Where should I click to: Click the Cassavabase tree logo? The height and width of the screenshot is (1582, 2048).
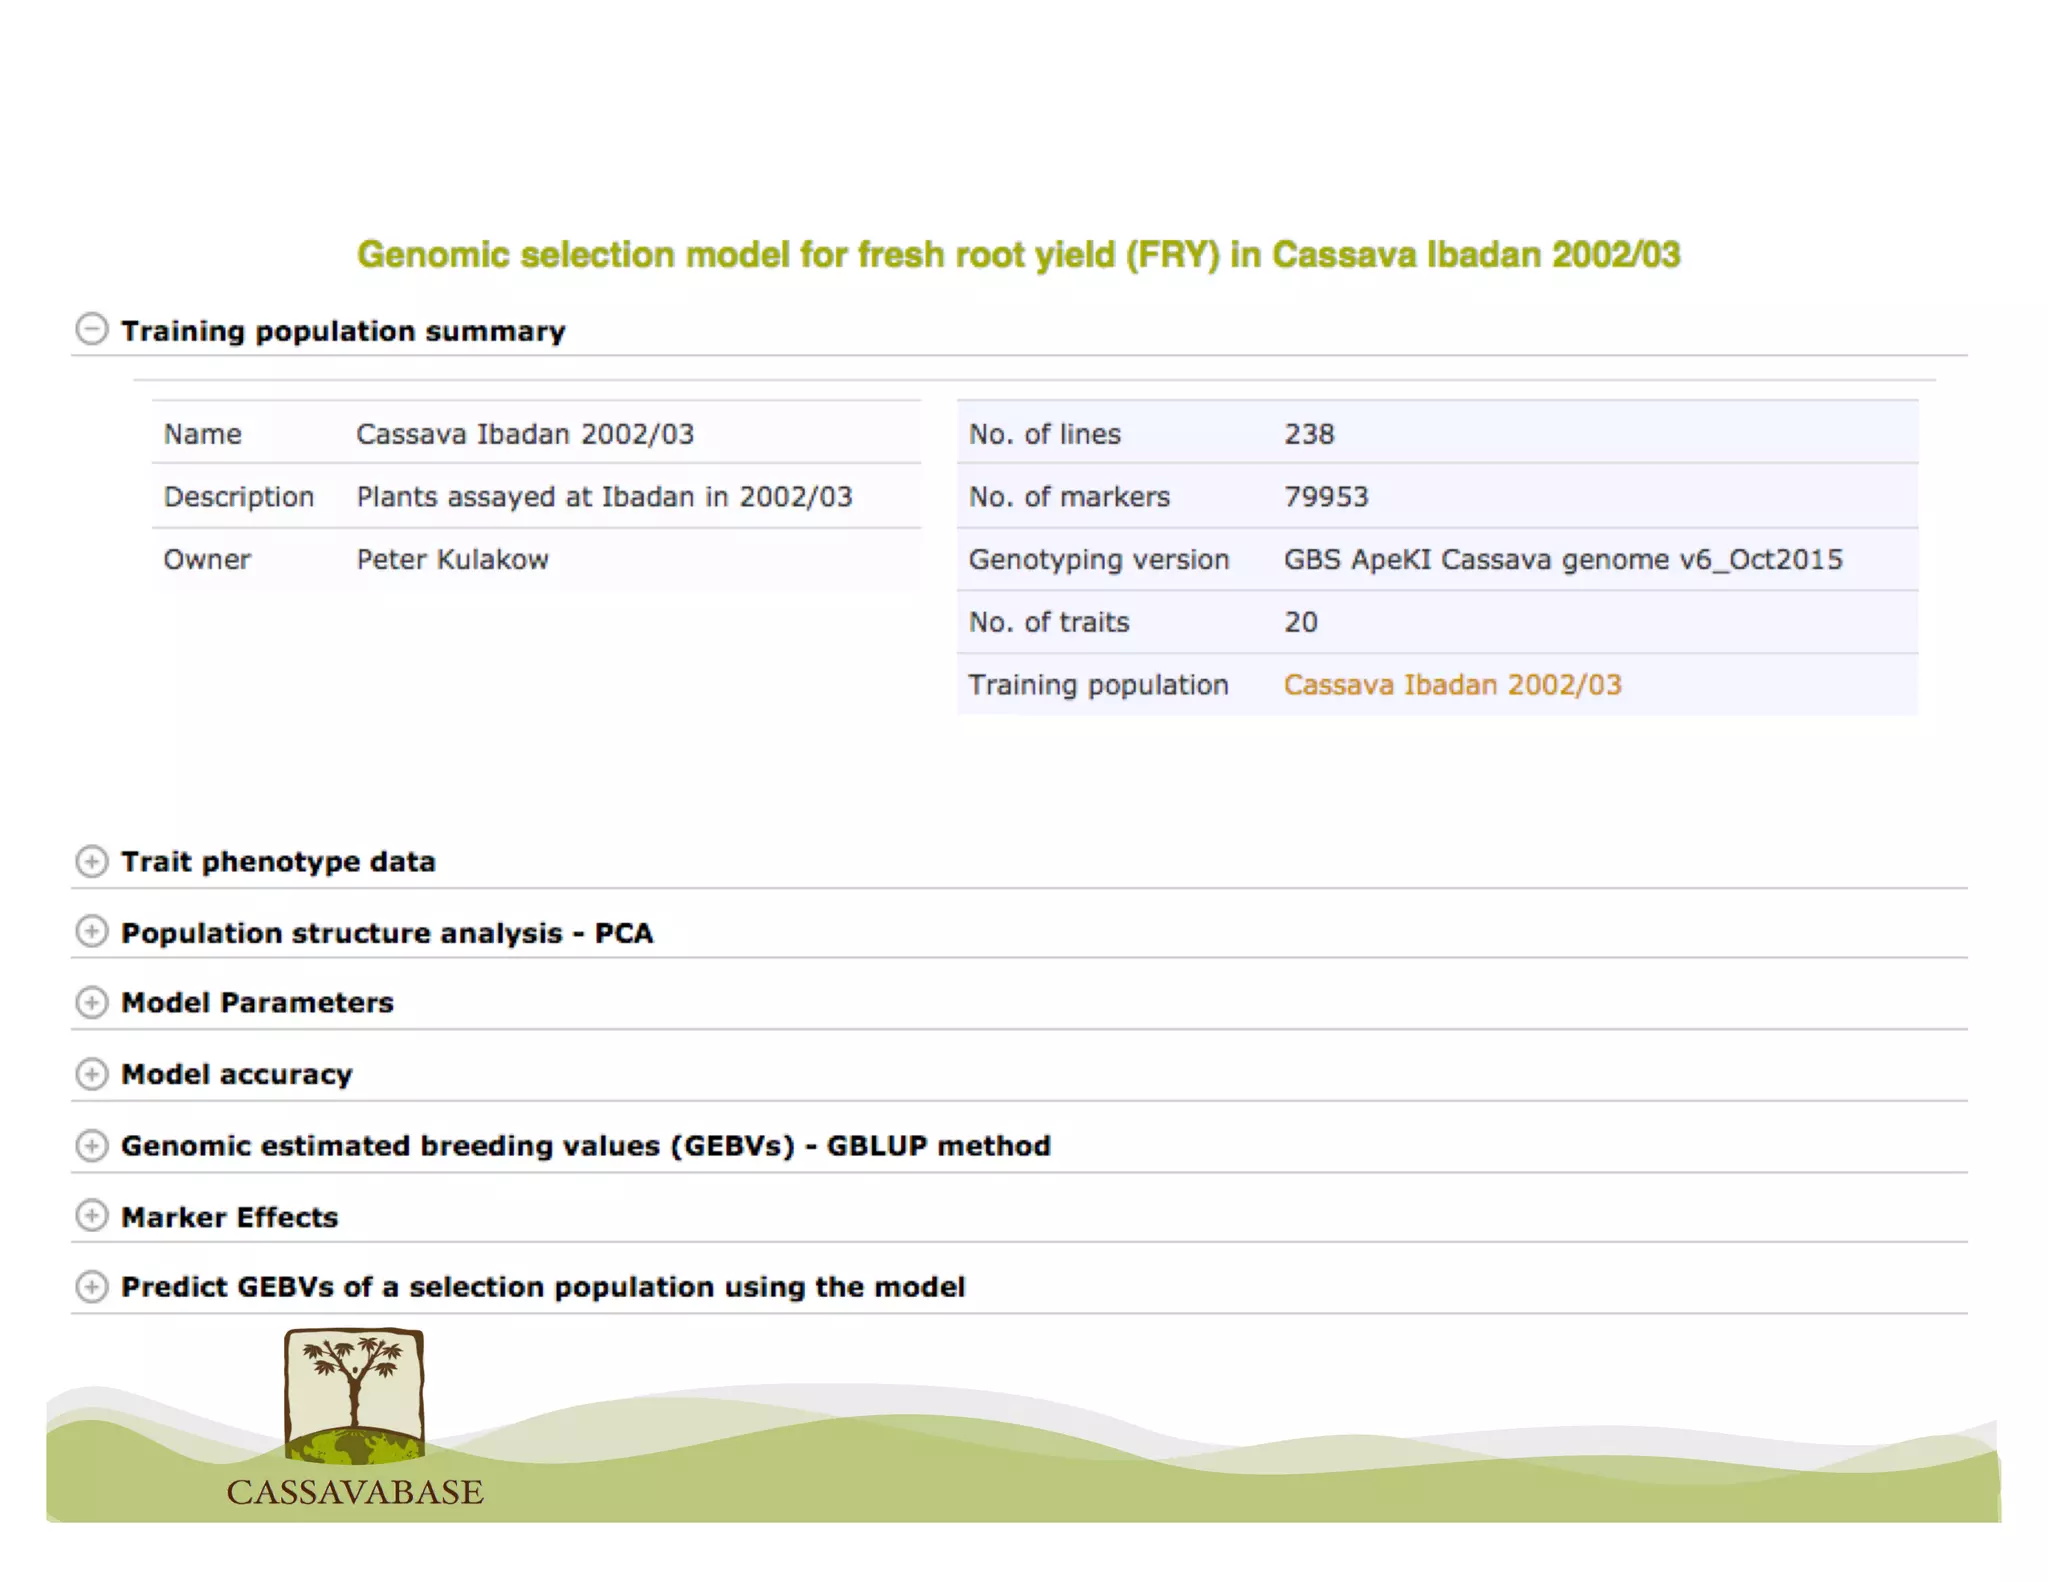pos(354,1396)
